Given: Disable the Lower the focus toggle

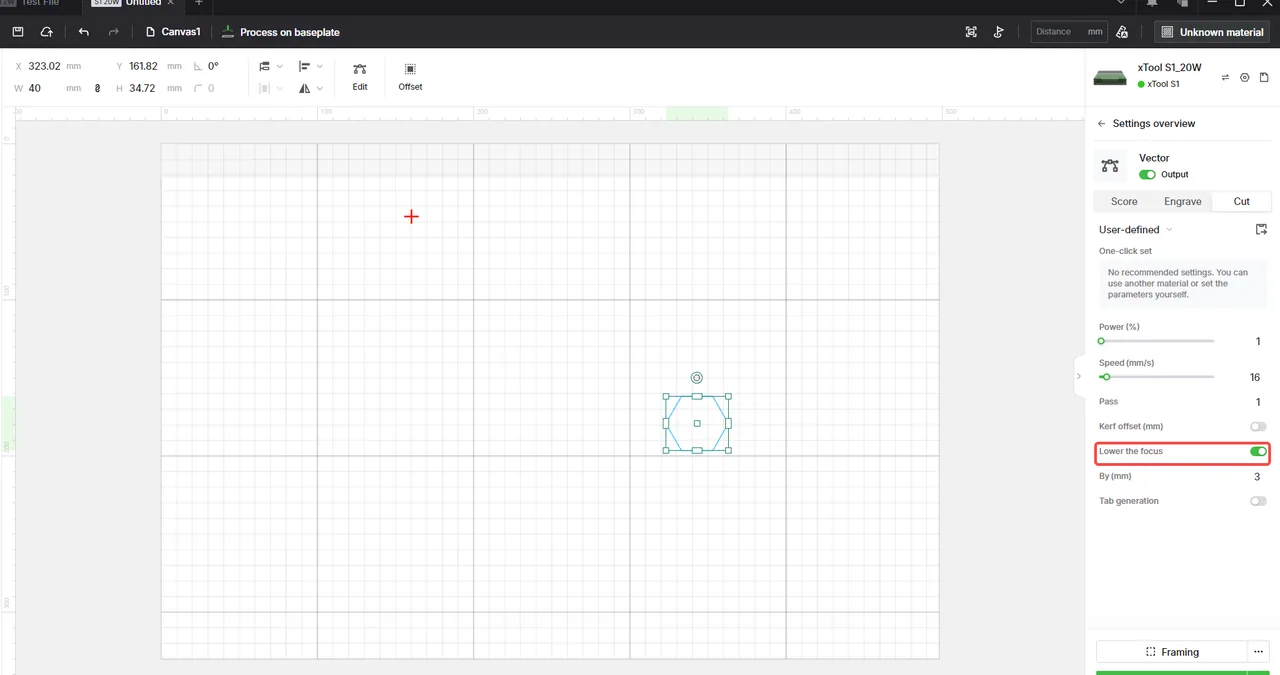Looking at the screenshot, I should pyautogui.click(x=1258, y=452).
